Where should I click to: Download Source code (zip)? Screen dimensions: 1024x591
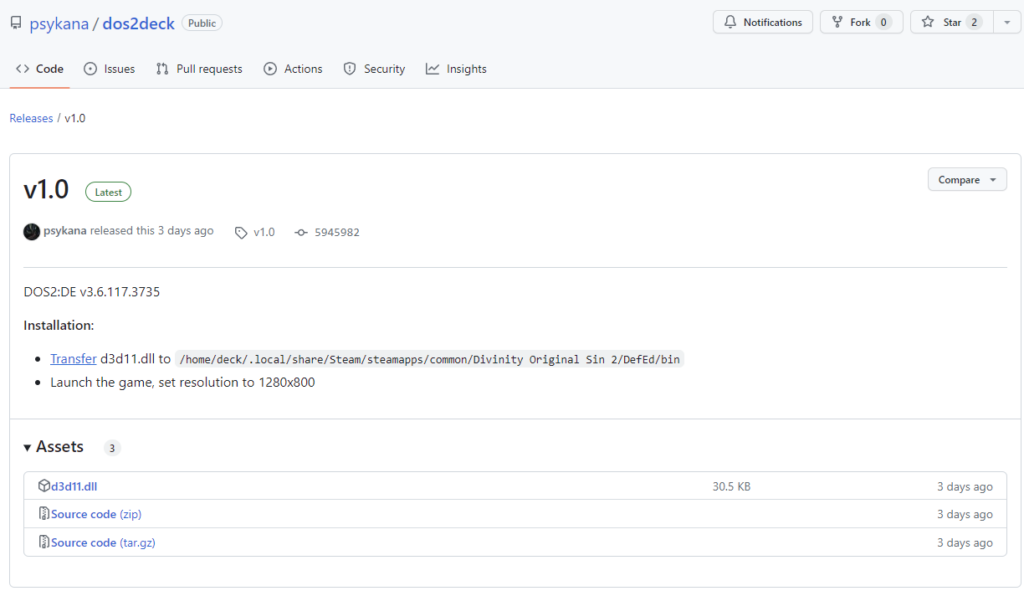tap(96, 514)
